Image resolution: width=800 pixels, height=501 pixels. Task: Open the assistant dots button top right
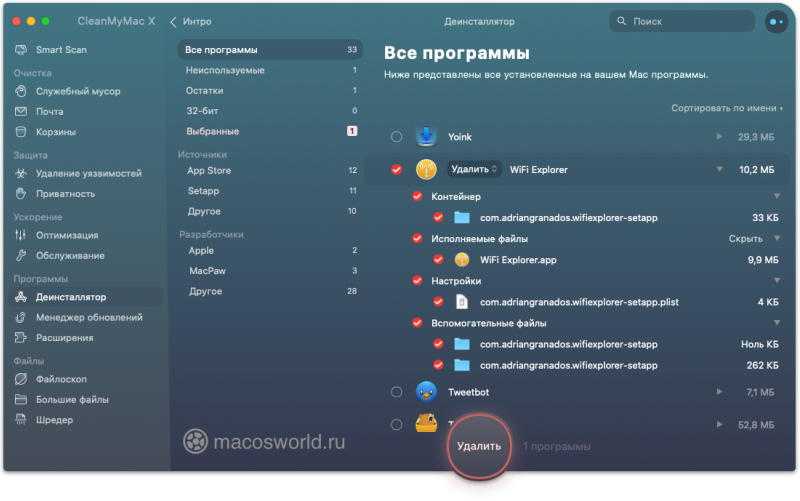776,21
